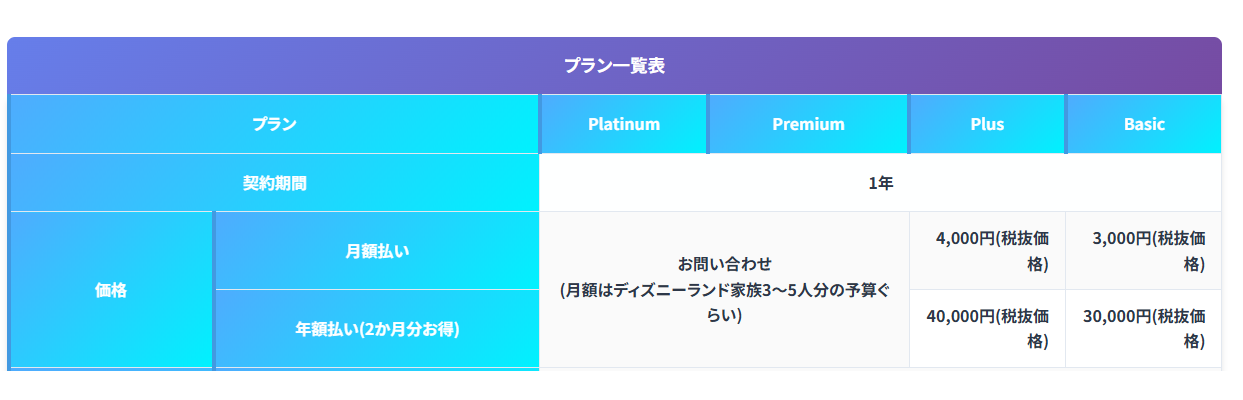Viewport: 1243px width, 400px height.
Task: Select the Premium plan header
Action: point(808,124)
